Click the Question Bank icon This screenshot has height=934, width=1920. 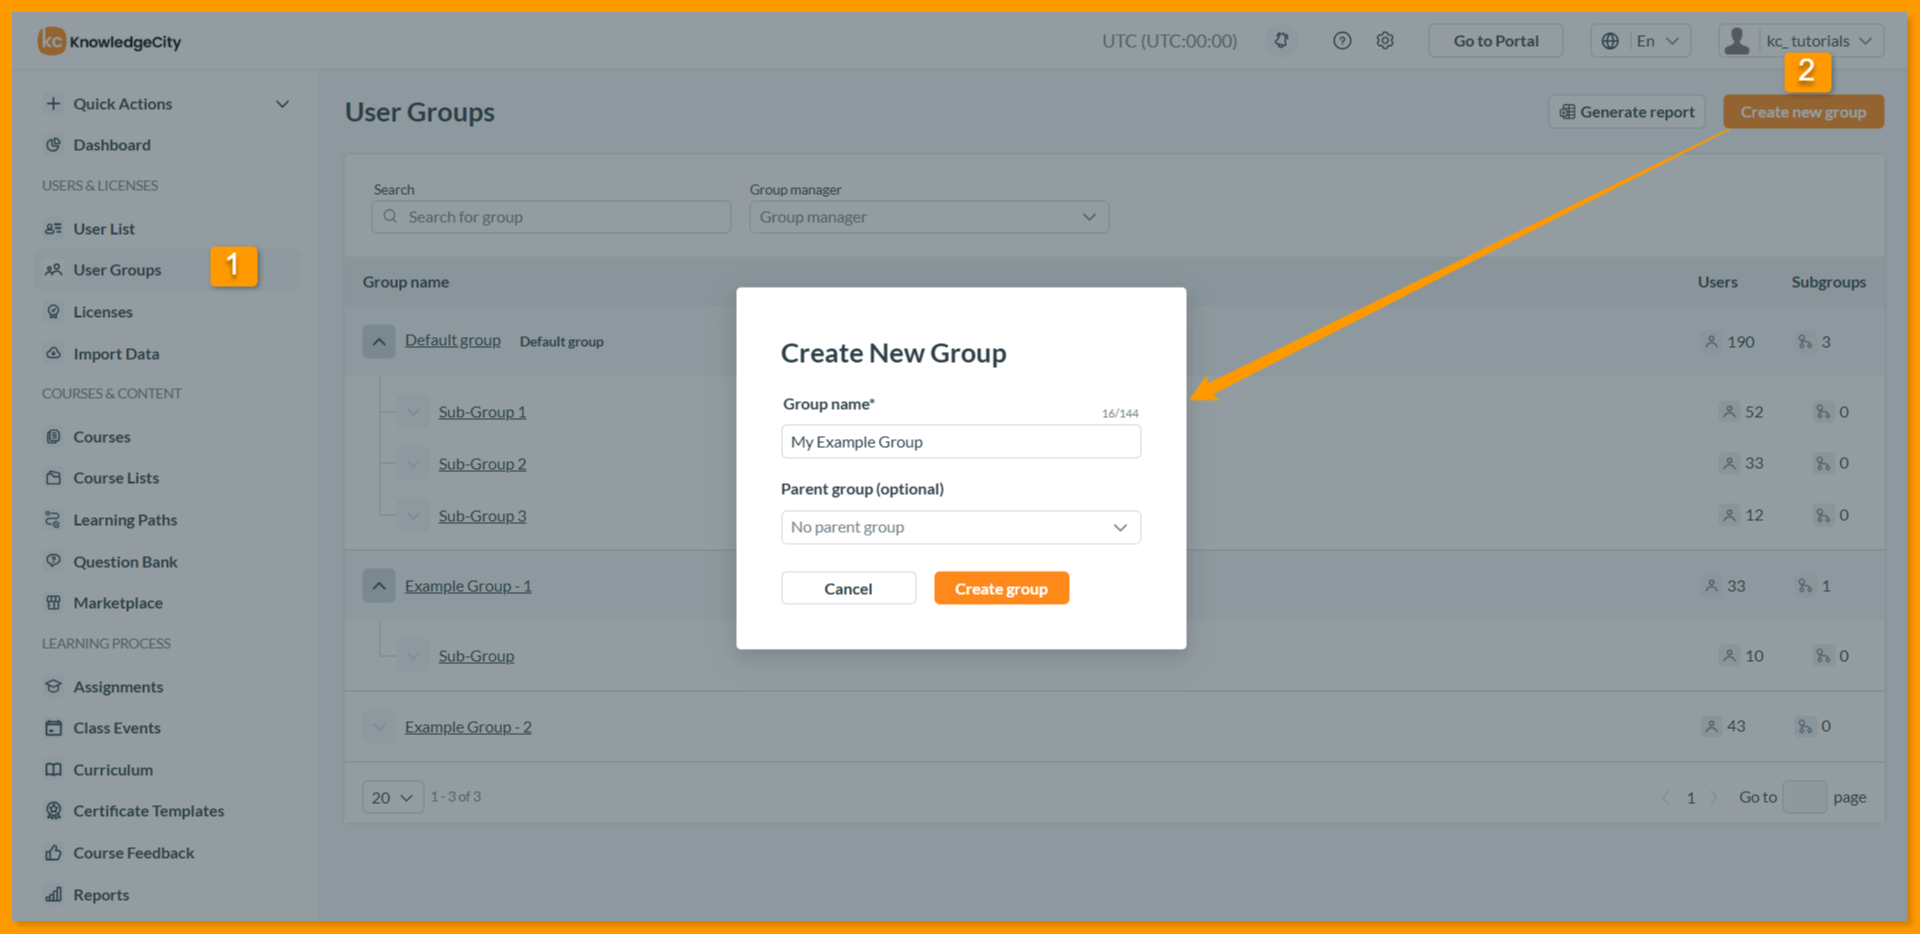(54, 561)
